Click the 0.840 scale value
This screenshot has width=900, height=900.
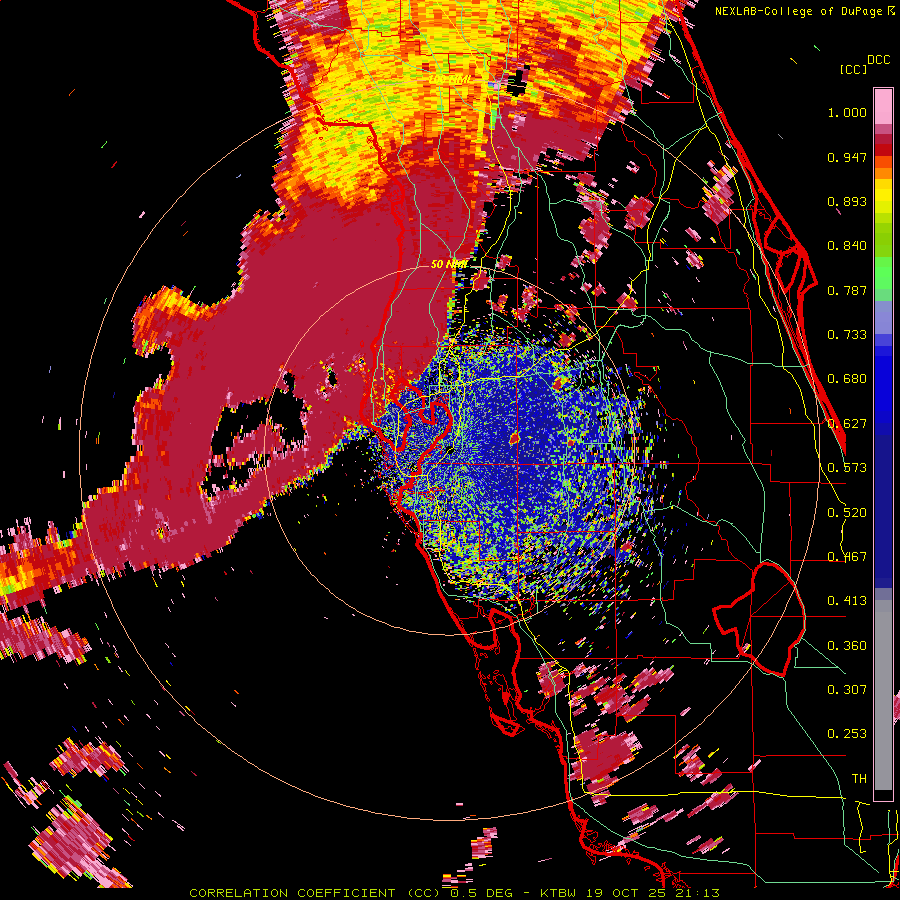pos(847,246)
